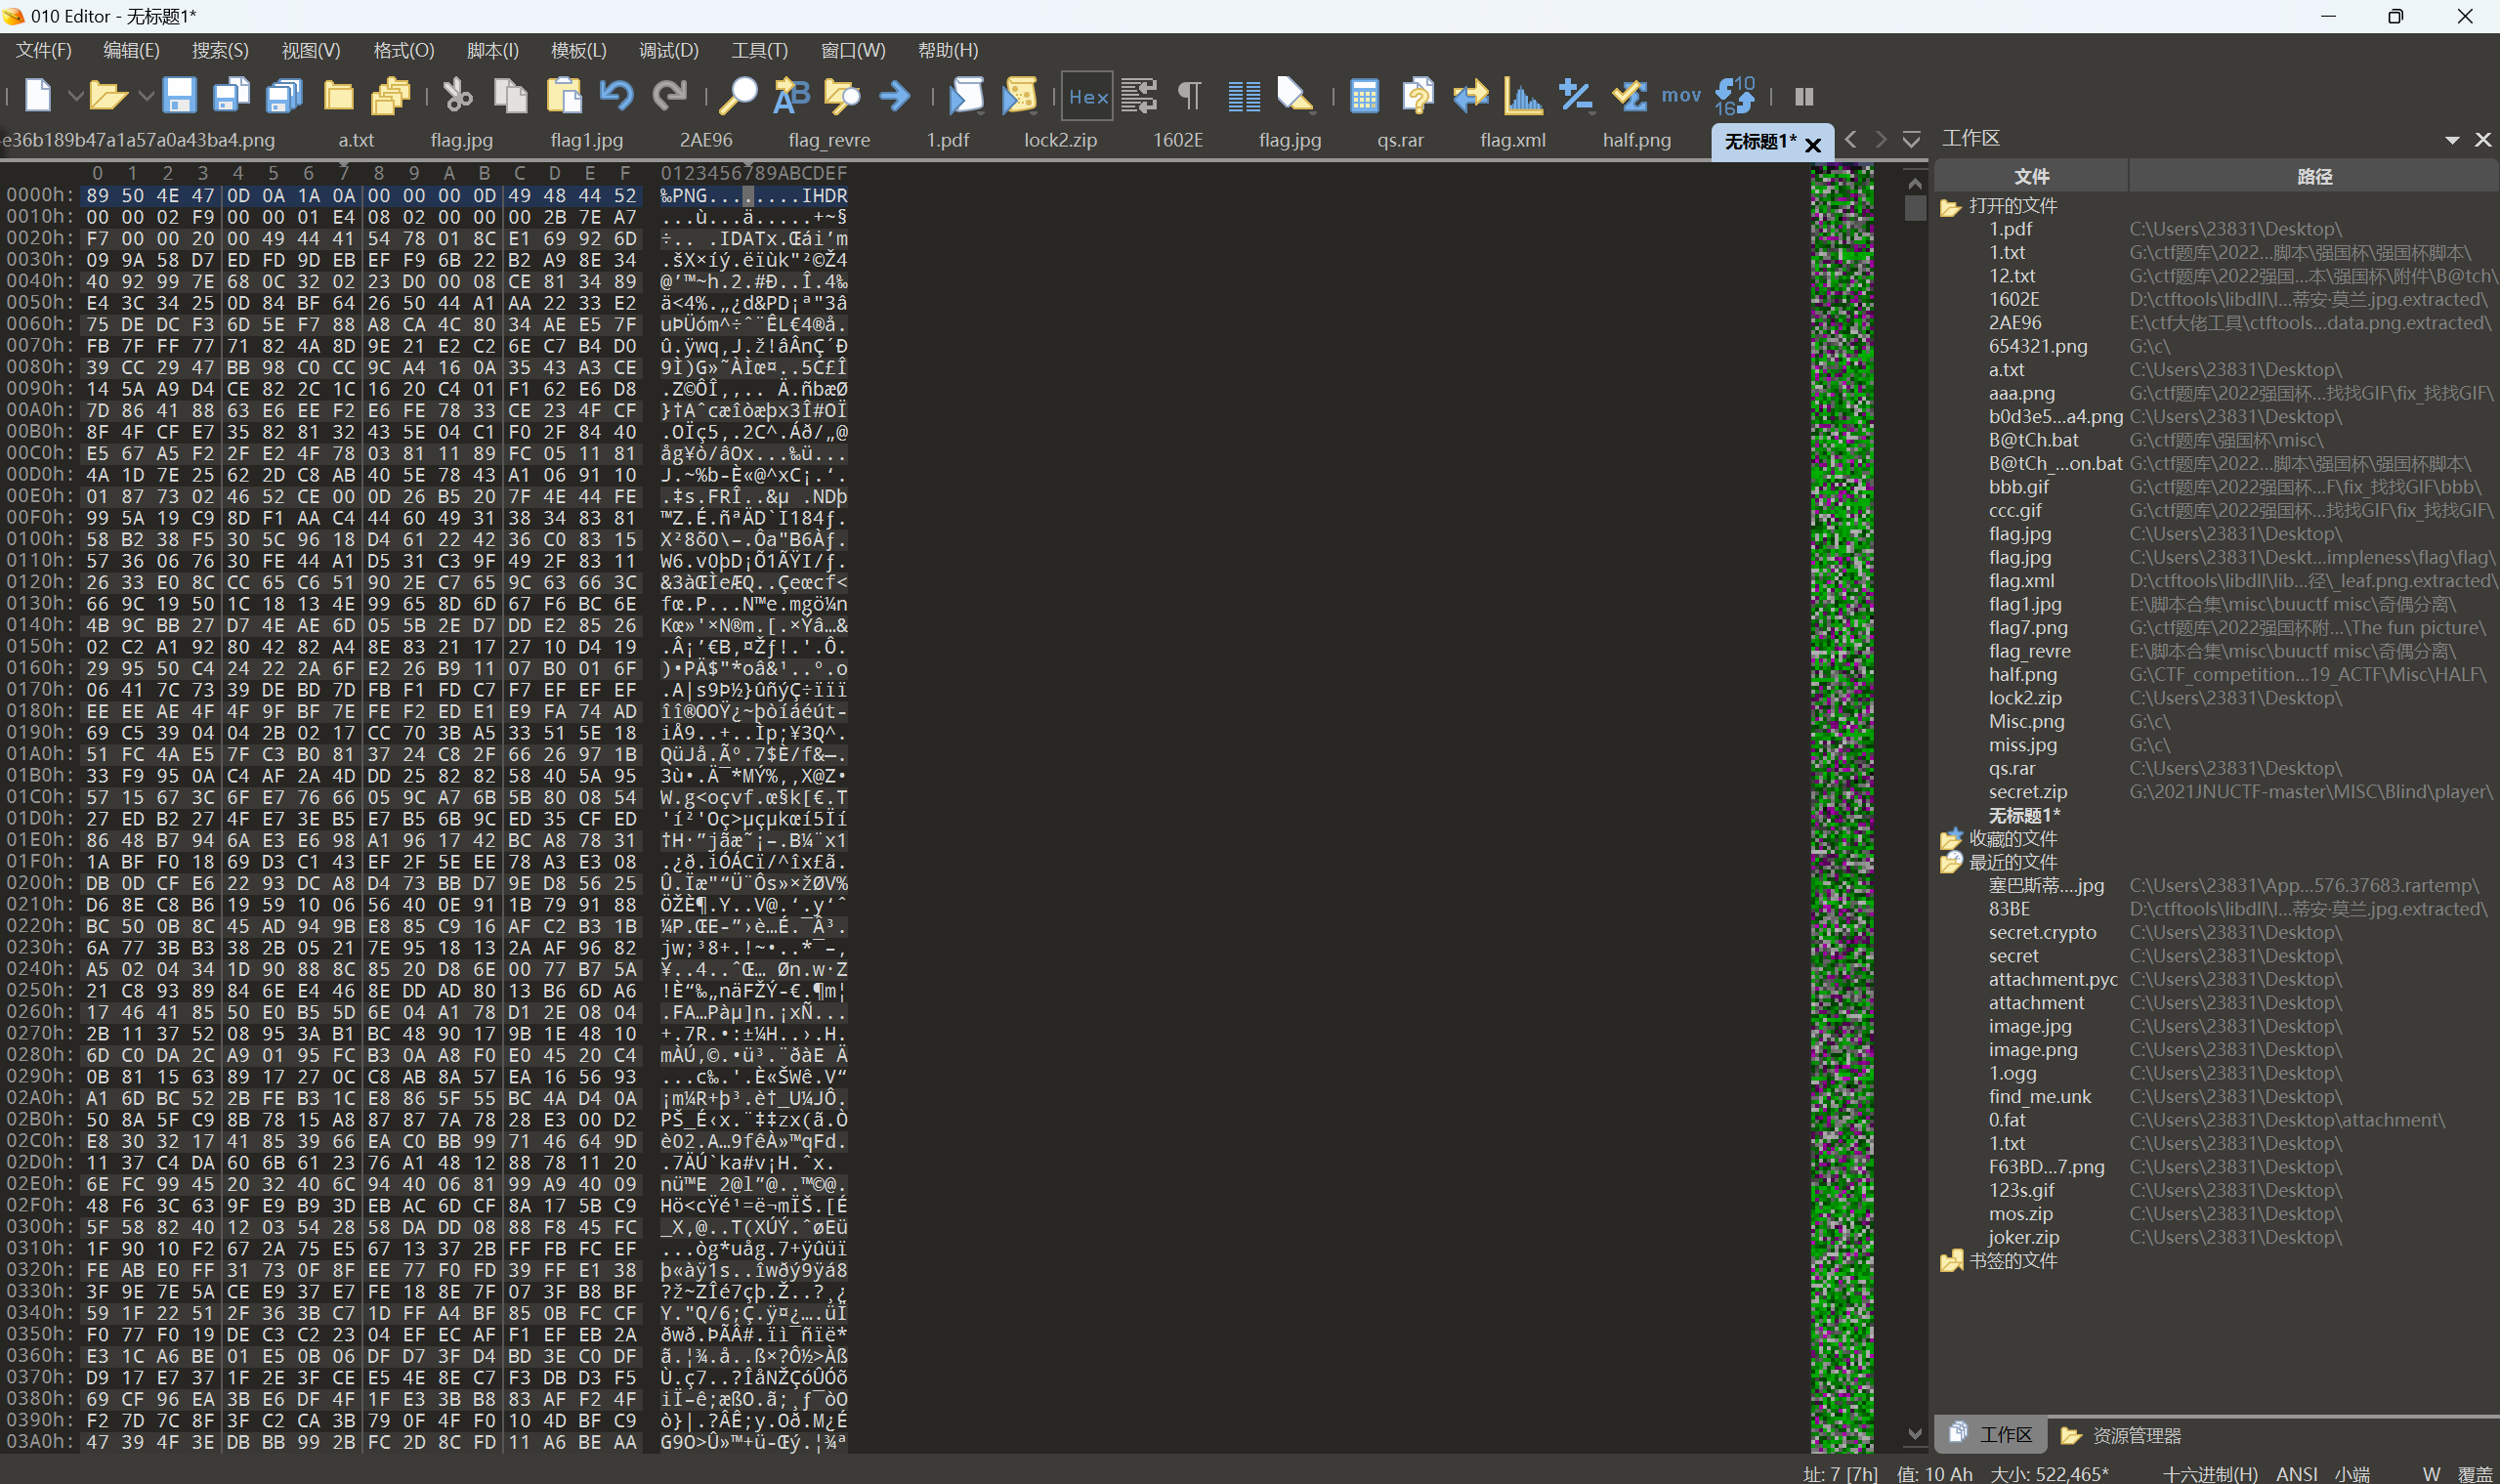The image size is (2500, 1484).
Task: Click the Open file folder icon
Action: click(x=107, y=96)
